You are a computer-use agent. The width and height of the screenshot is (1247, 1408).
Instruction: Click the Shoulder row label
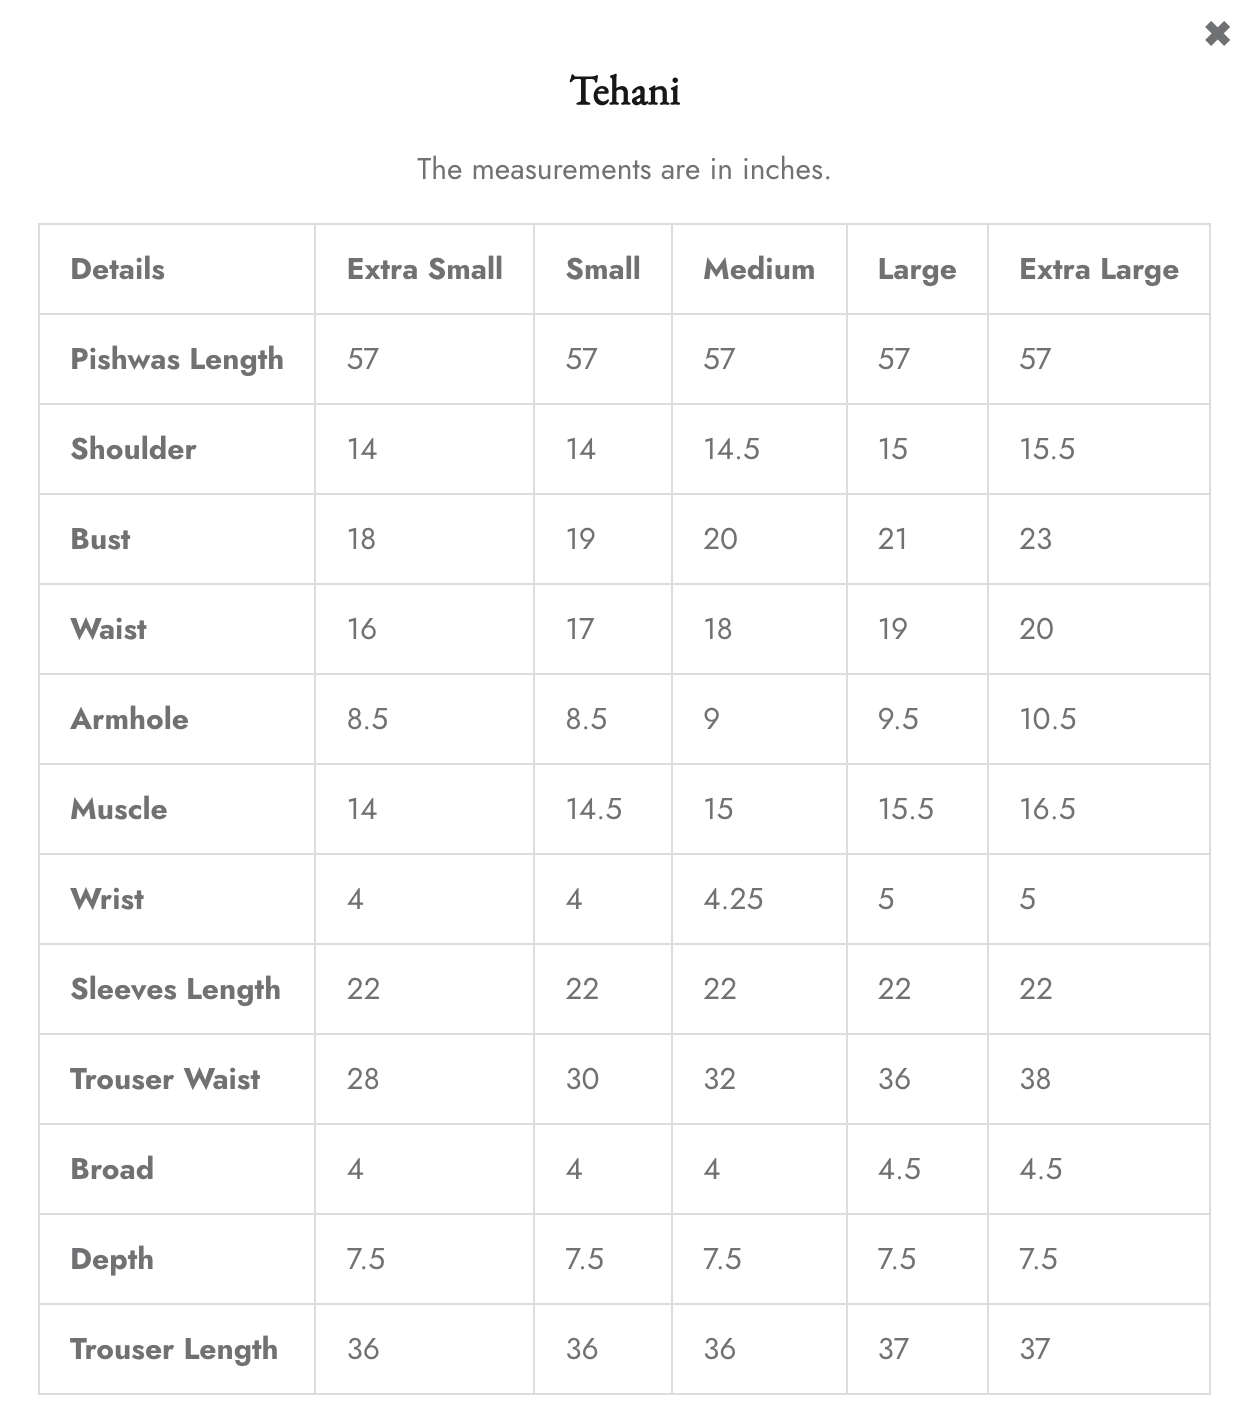click(x=133, y=449)
